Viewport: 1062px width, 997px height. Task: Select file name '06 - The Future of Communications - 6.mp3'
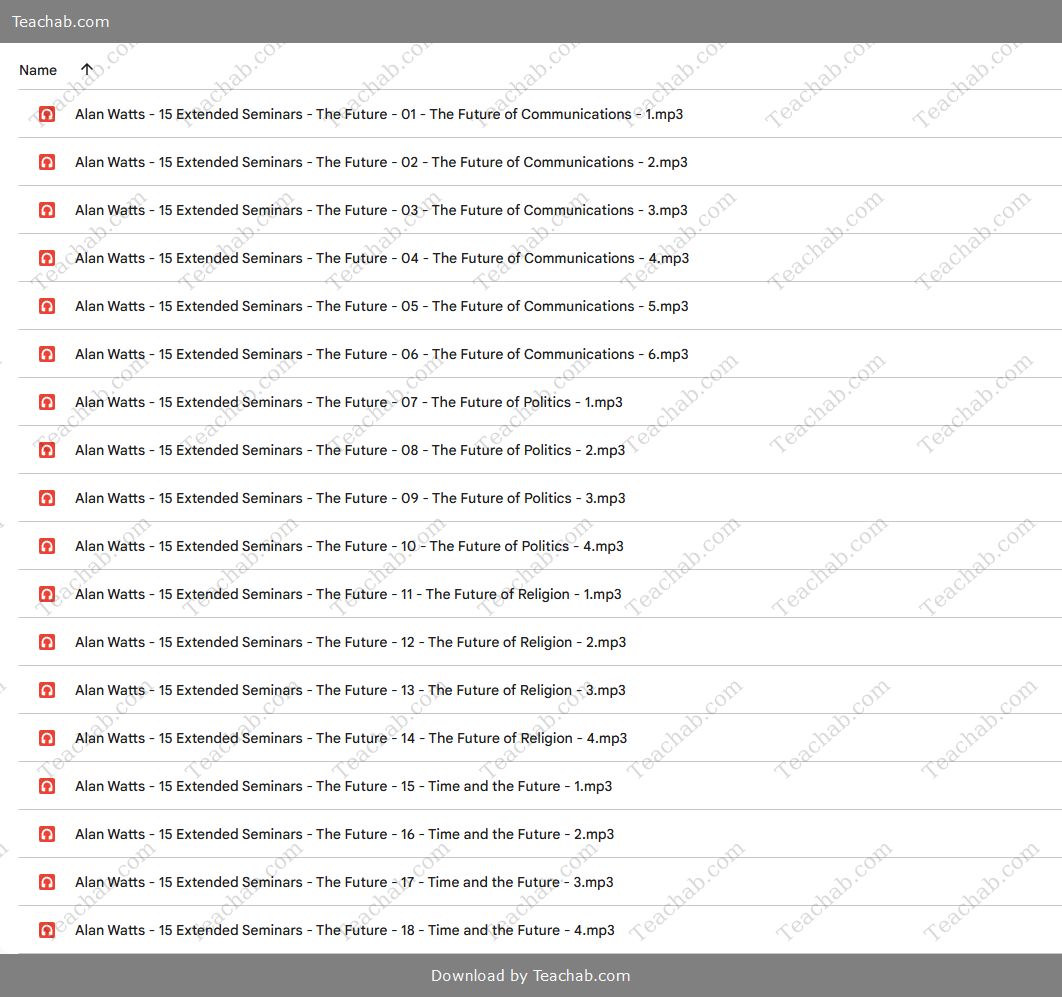click(x=381, y=354)
